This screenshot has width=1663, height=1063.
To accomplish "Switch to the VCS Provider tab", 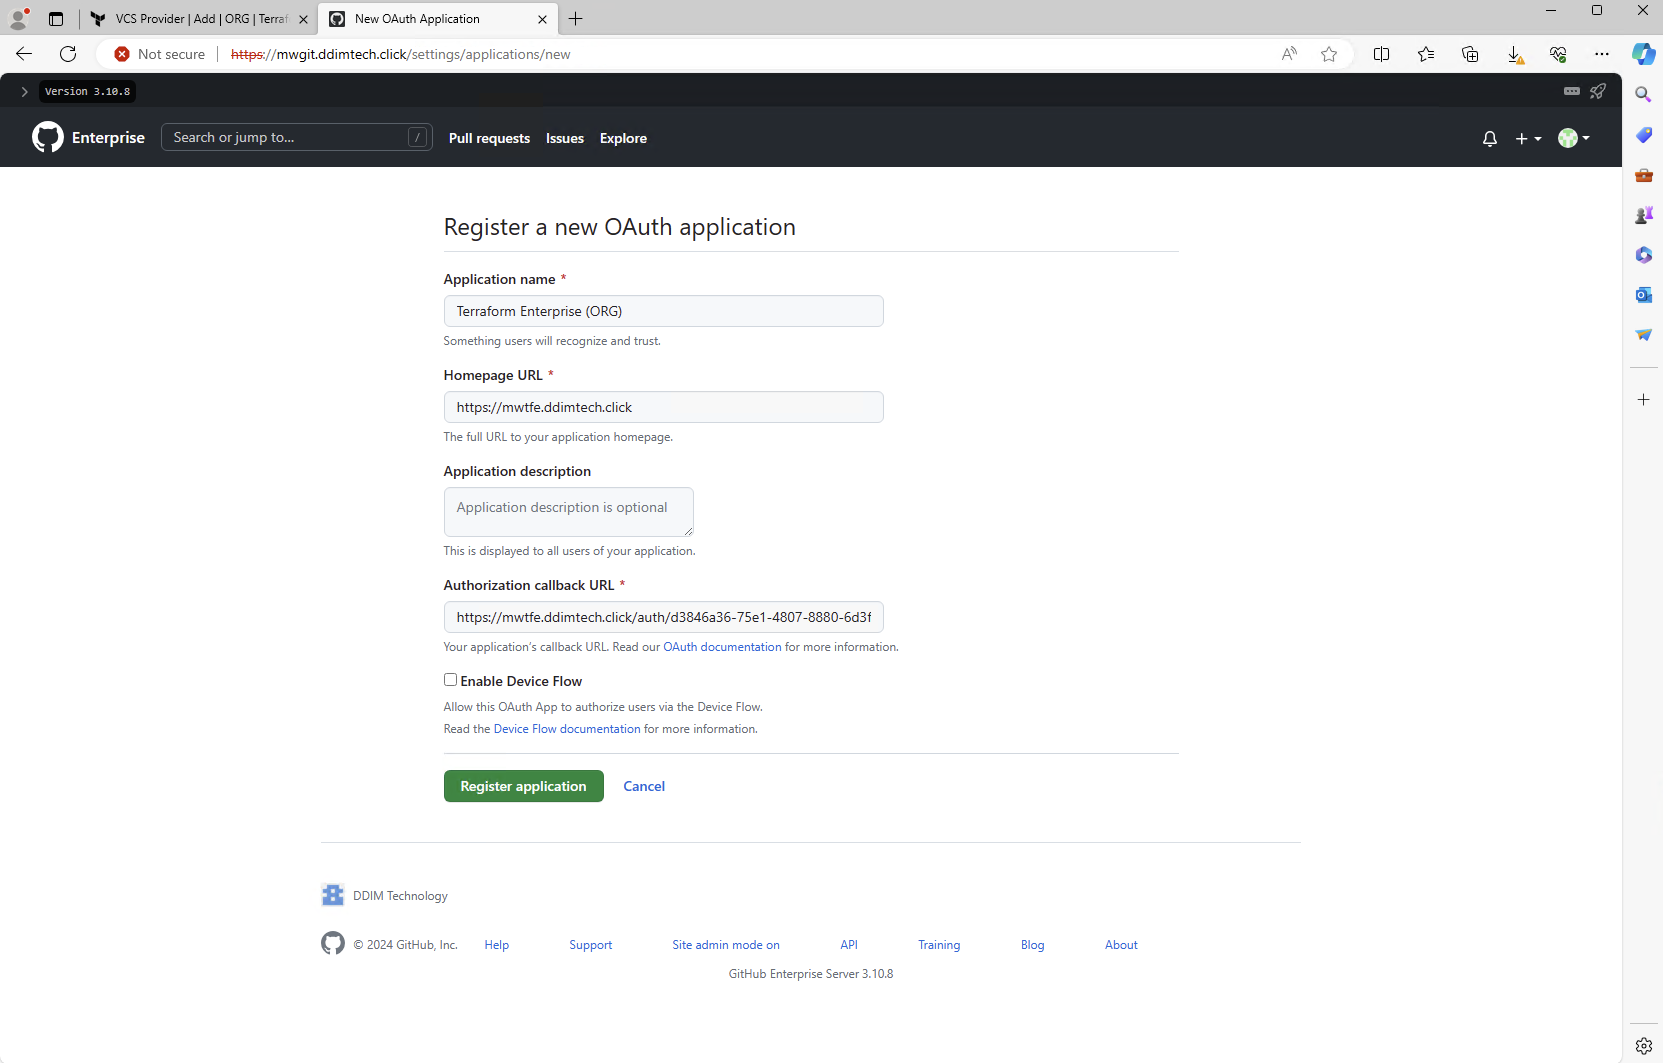I will [198, 19].
